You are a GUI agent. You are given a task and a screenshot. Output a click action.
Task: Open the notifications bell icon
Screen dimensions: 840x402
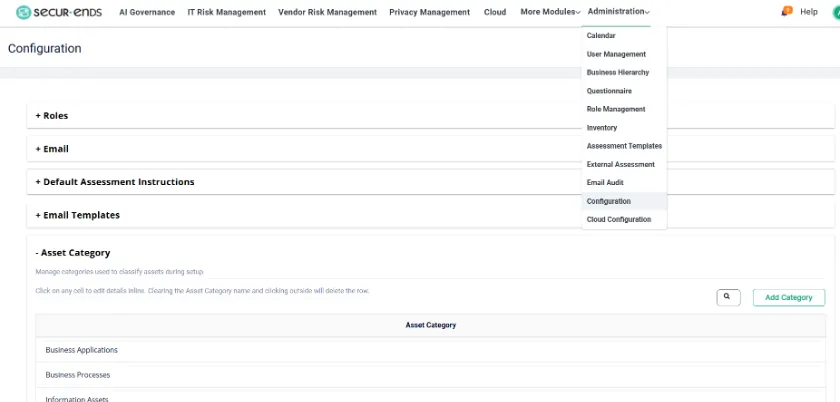(x=786, y=11)
